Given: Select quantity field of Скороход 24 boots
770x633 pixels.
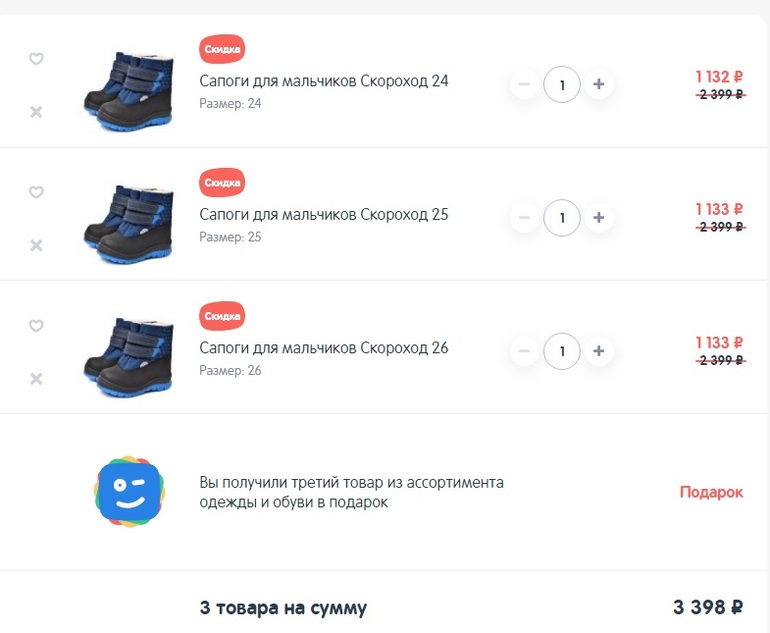Looking at the screenshot, I should click(x=562, y=84).
